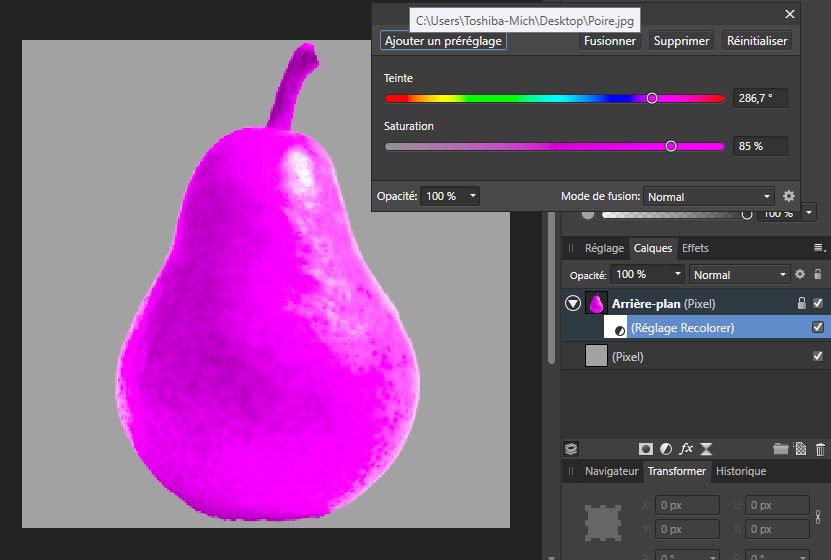Click the grey (Pixel) layer thumbnail
The width and height of the screenshot is (831, 560).
pyautogui.click(x=596, y=355)
